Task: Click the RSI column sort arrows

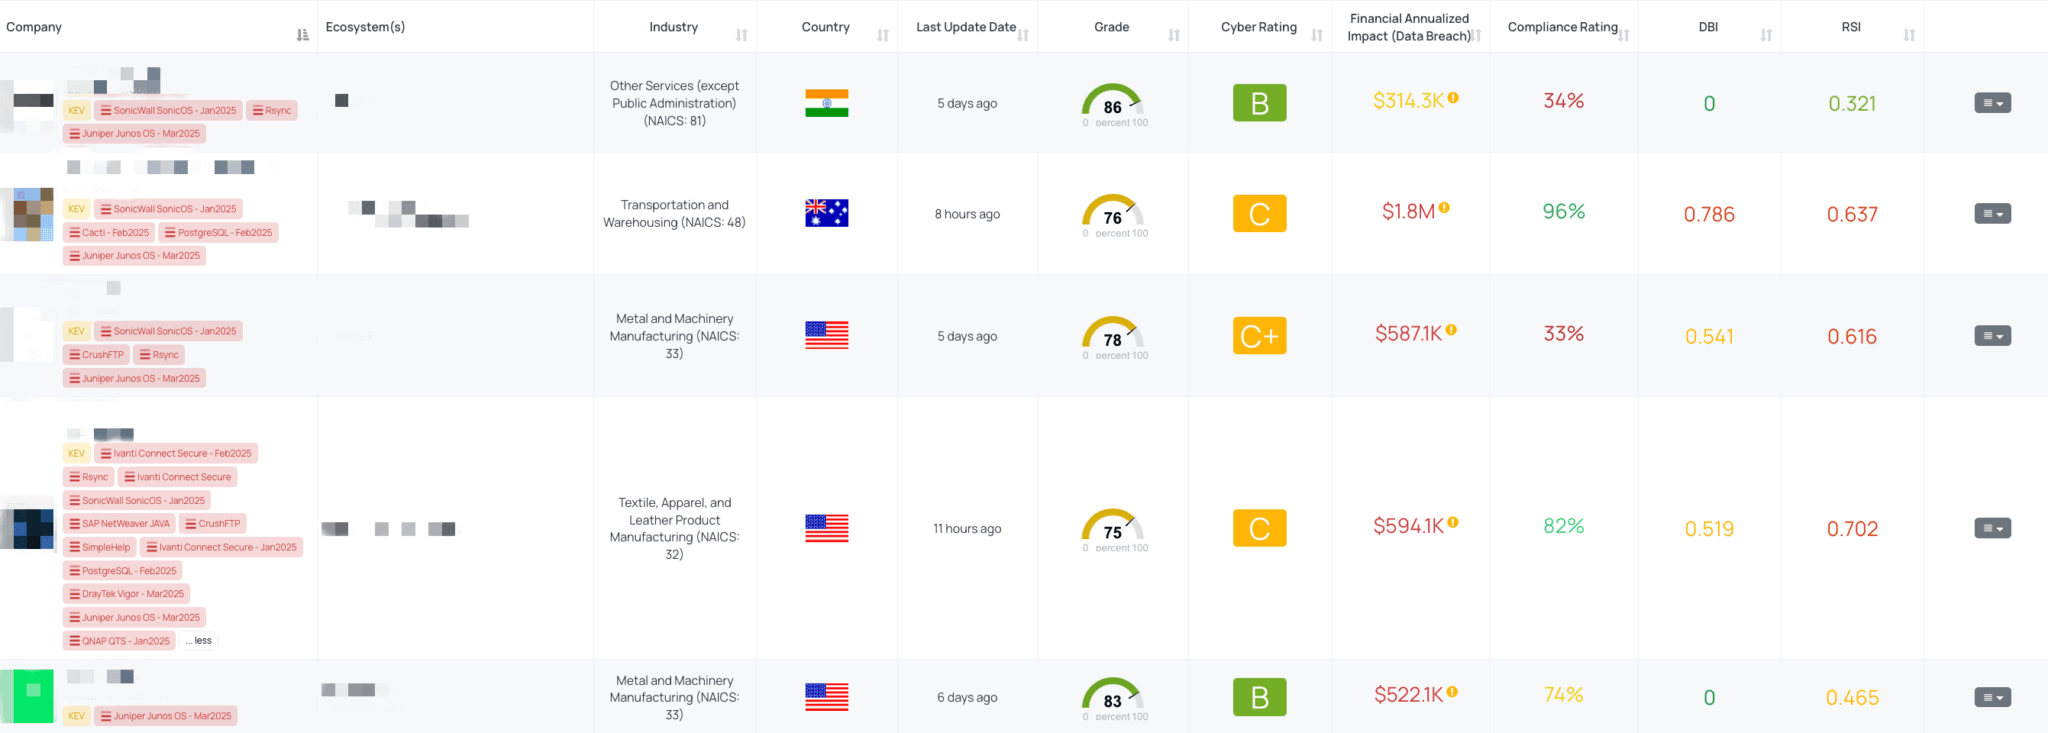Action: 1909,35
